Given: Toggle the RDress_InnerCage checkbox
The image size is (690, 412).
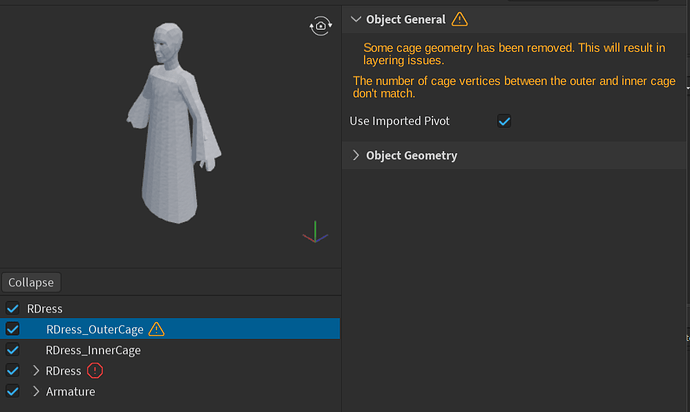Looking at the screenshot, I should coord(12,350).
